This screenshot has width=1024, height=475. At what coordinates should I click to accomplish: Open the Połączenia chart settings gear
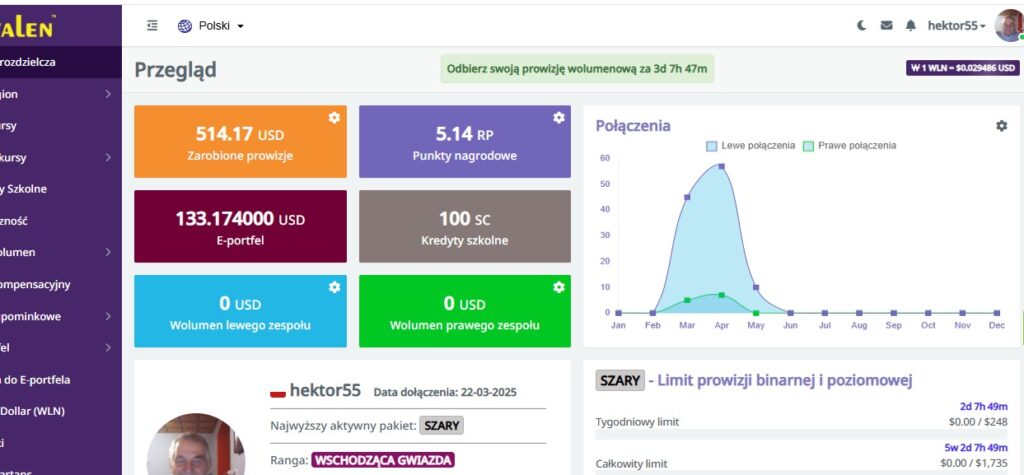[1001, 126]
